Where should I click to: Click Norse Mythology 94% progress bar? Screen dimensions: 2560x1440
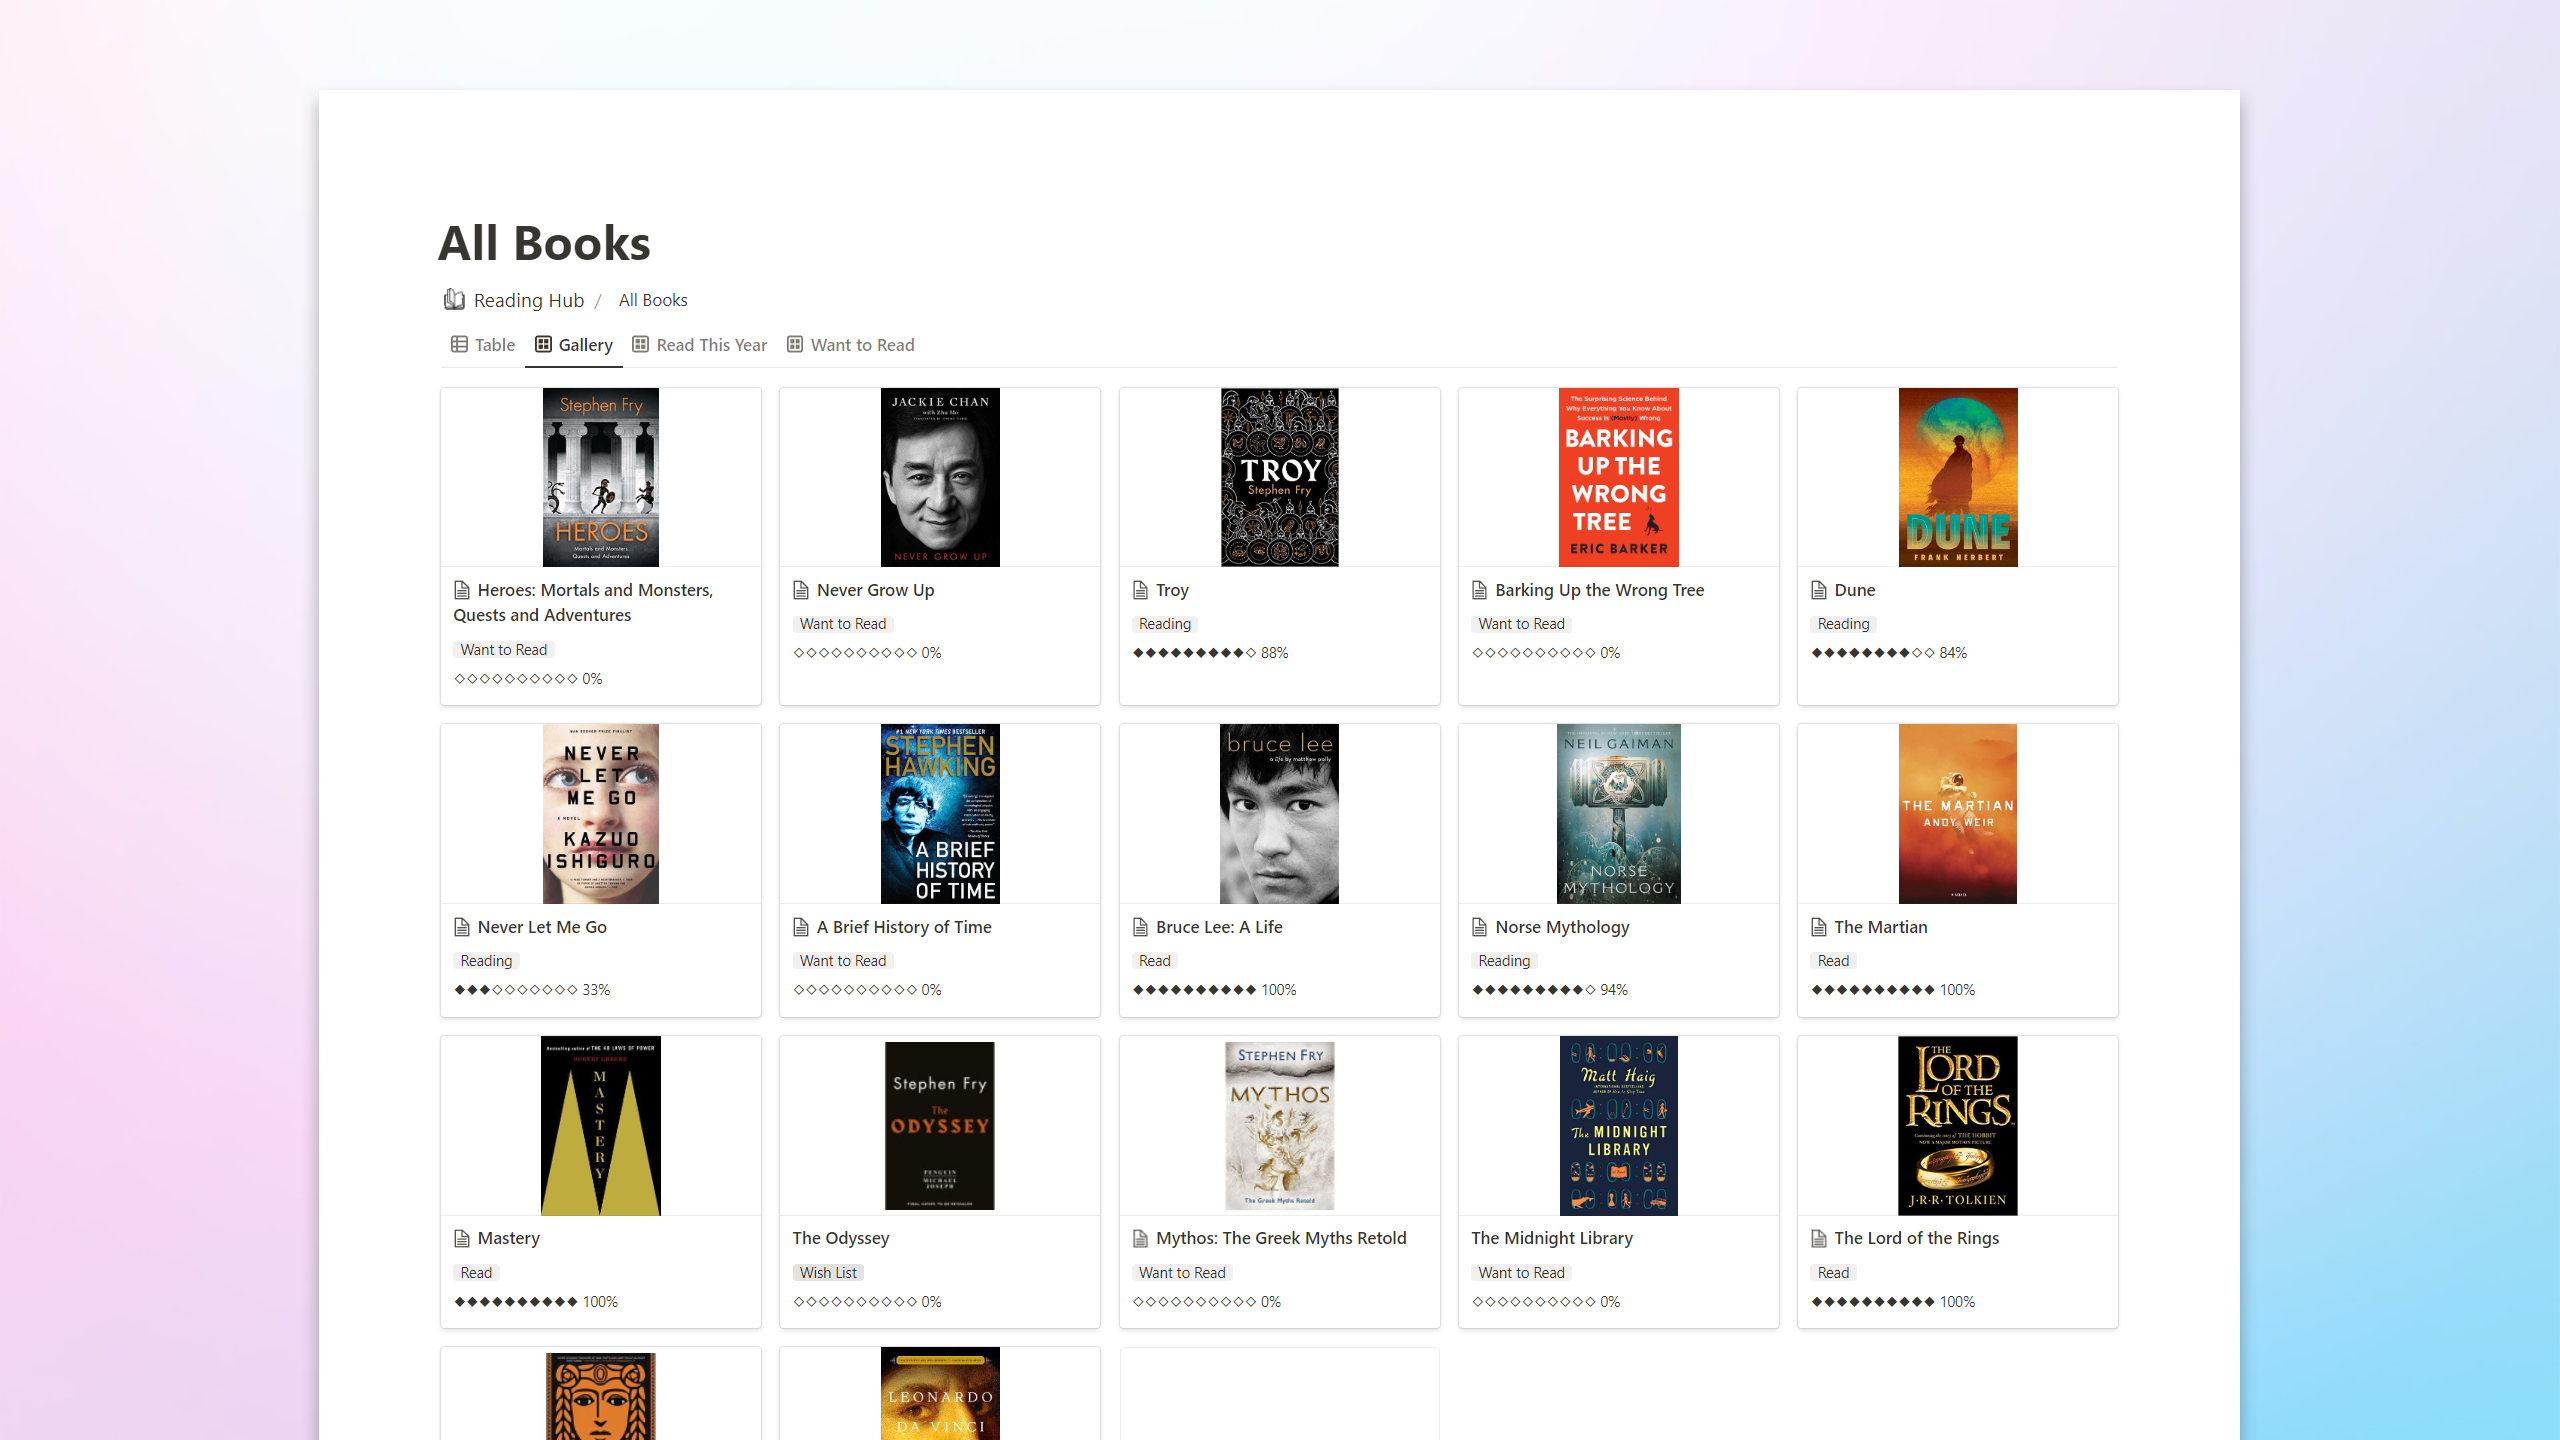tap(1550, 990)
